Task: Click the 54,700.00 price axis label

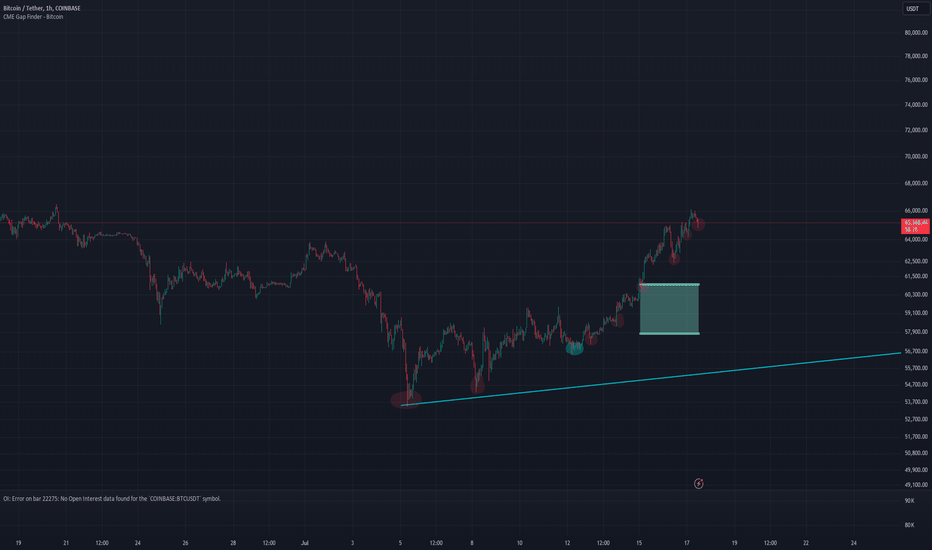Action: [916, 385]
